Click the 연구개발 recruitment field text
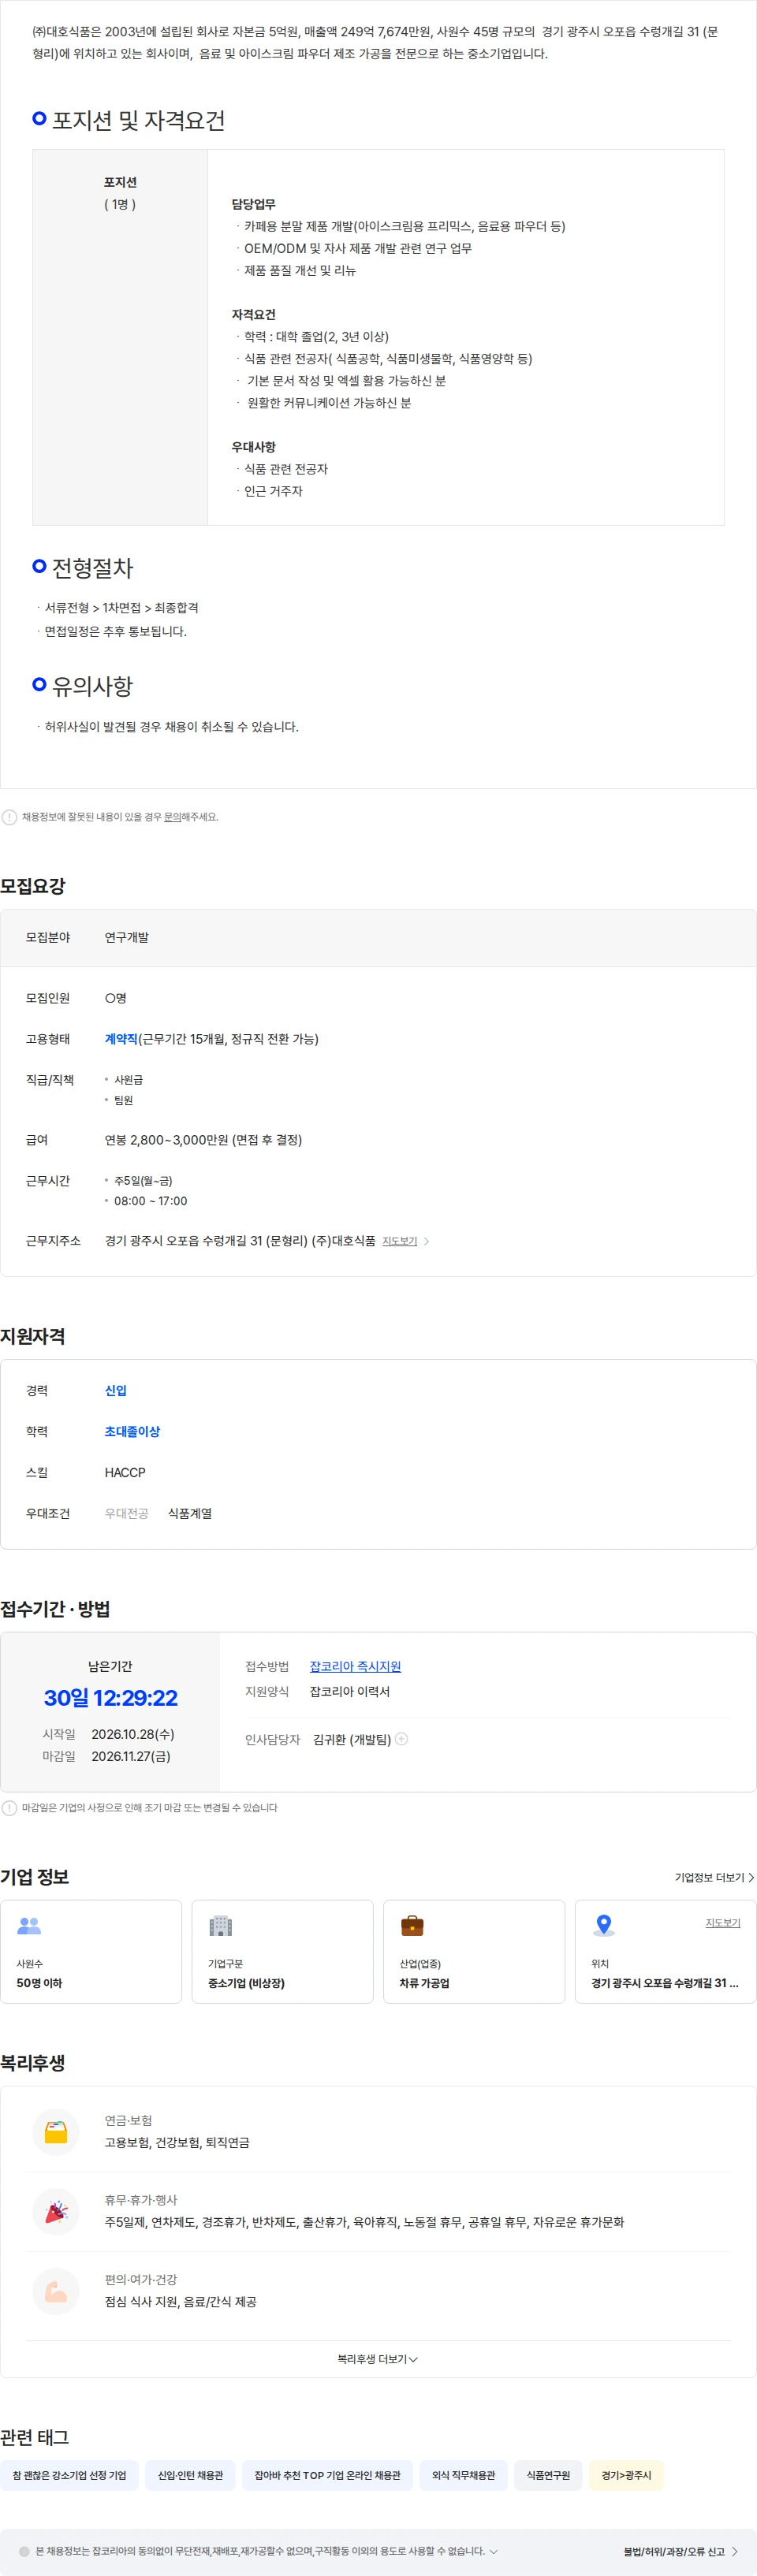Screen dimensions: 757x2576 pos(127,937)
